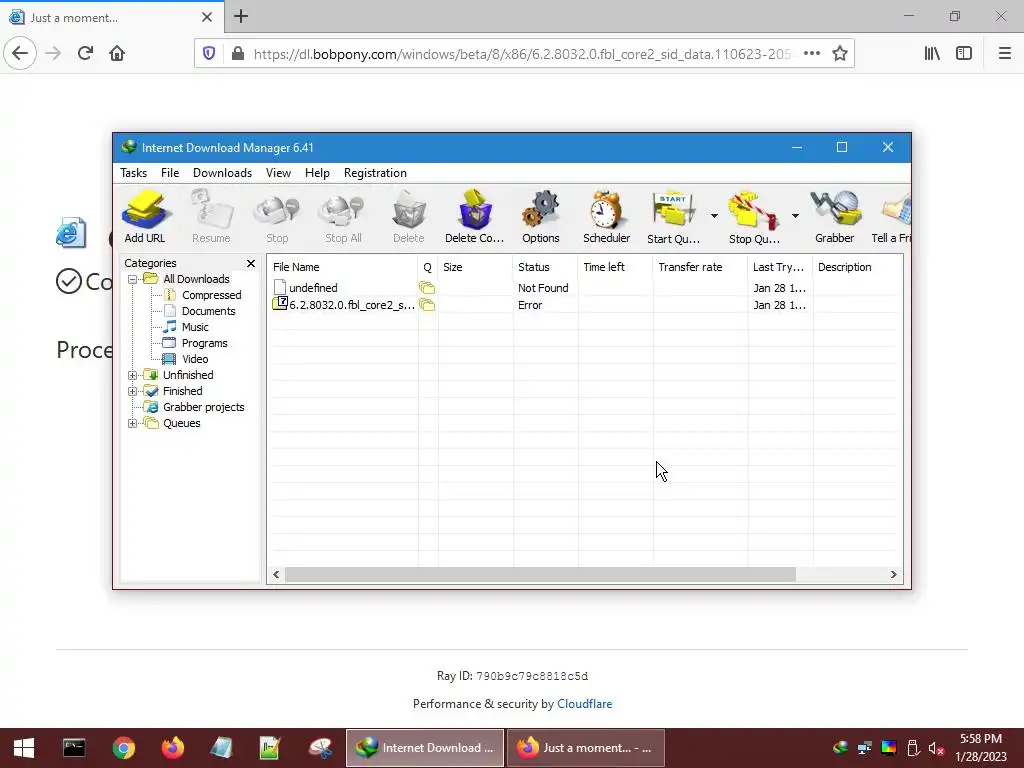Click the scroll left arrow in the list
This screenshot has height=768, width=1024.
[x=276, y=575]
